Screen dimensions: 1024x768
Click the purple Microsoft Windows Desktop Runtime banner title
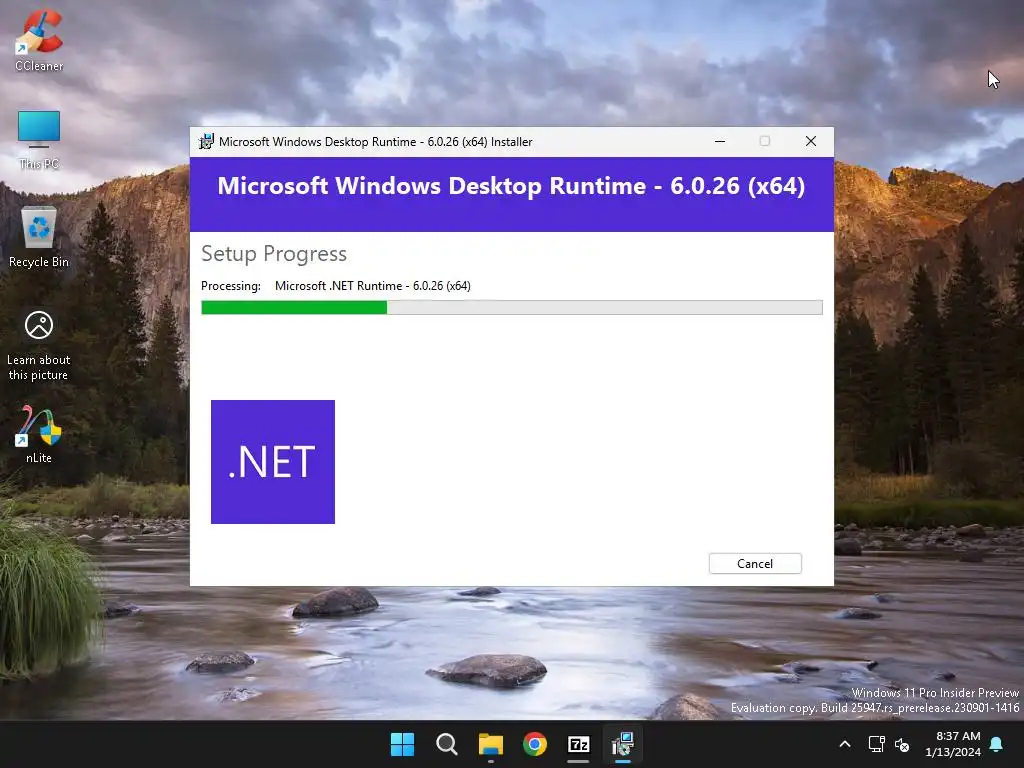click(x=511, y=186)
